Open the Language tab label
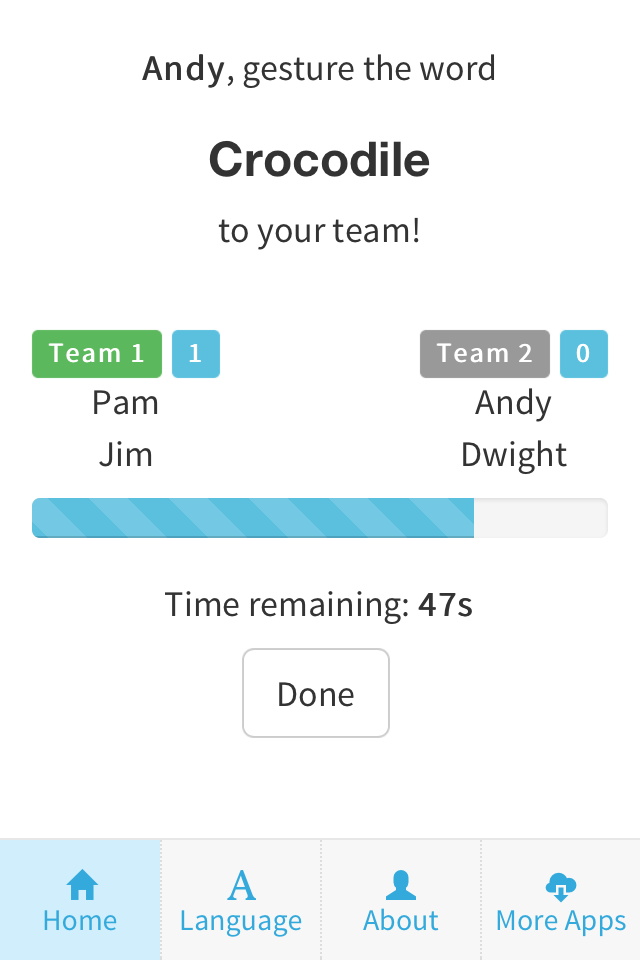The height and width of the screenshot is (960, 640). point(241,921)
